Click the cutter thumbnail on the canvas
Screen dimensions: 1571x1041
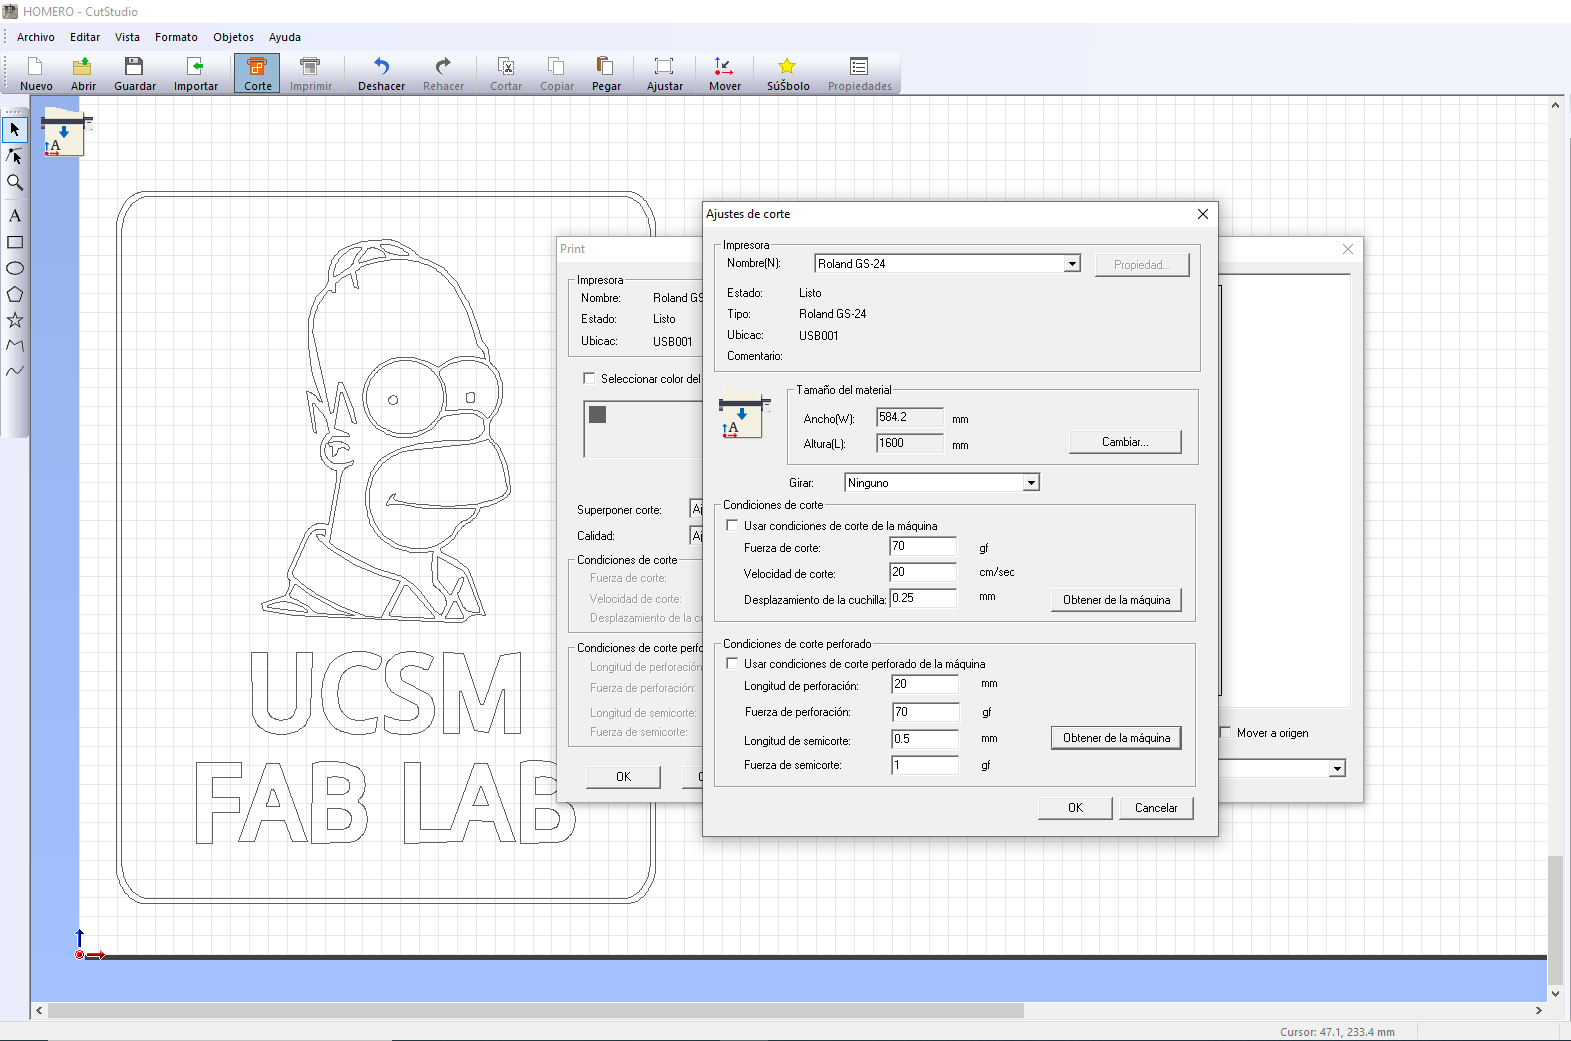[x=66, y=135]
